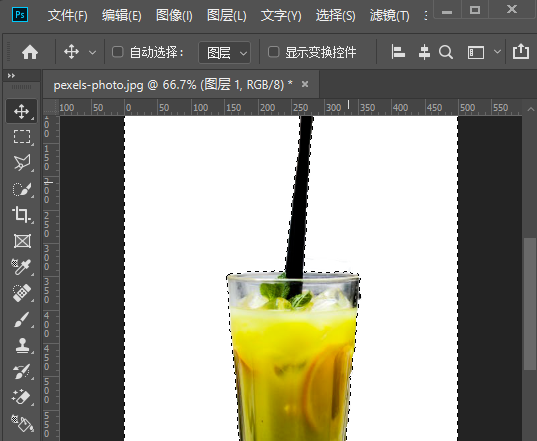Viewport: 537px width, 441px height.
Task: Show hidden menus via the overflow dots
Action: tap(425, 15)
